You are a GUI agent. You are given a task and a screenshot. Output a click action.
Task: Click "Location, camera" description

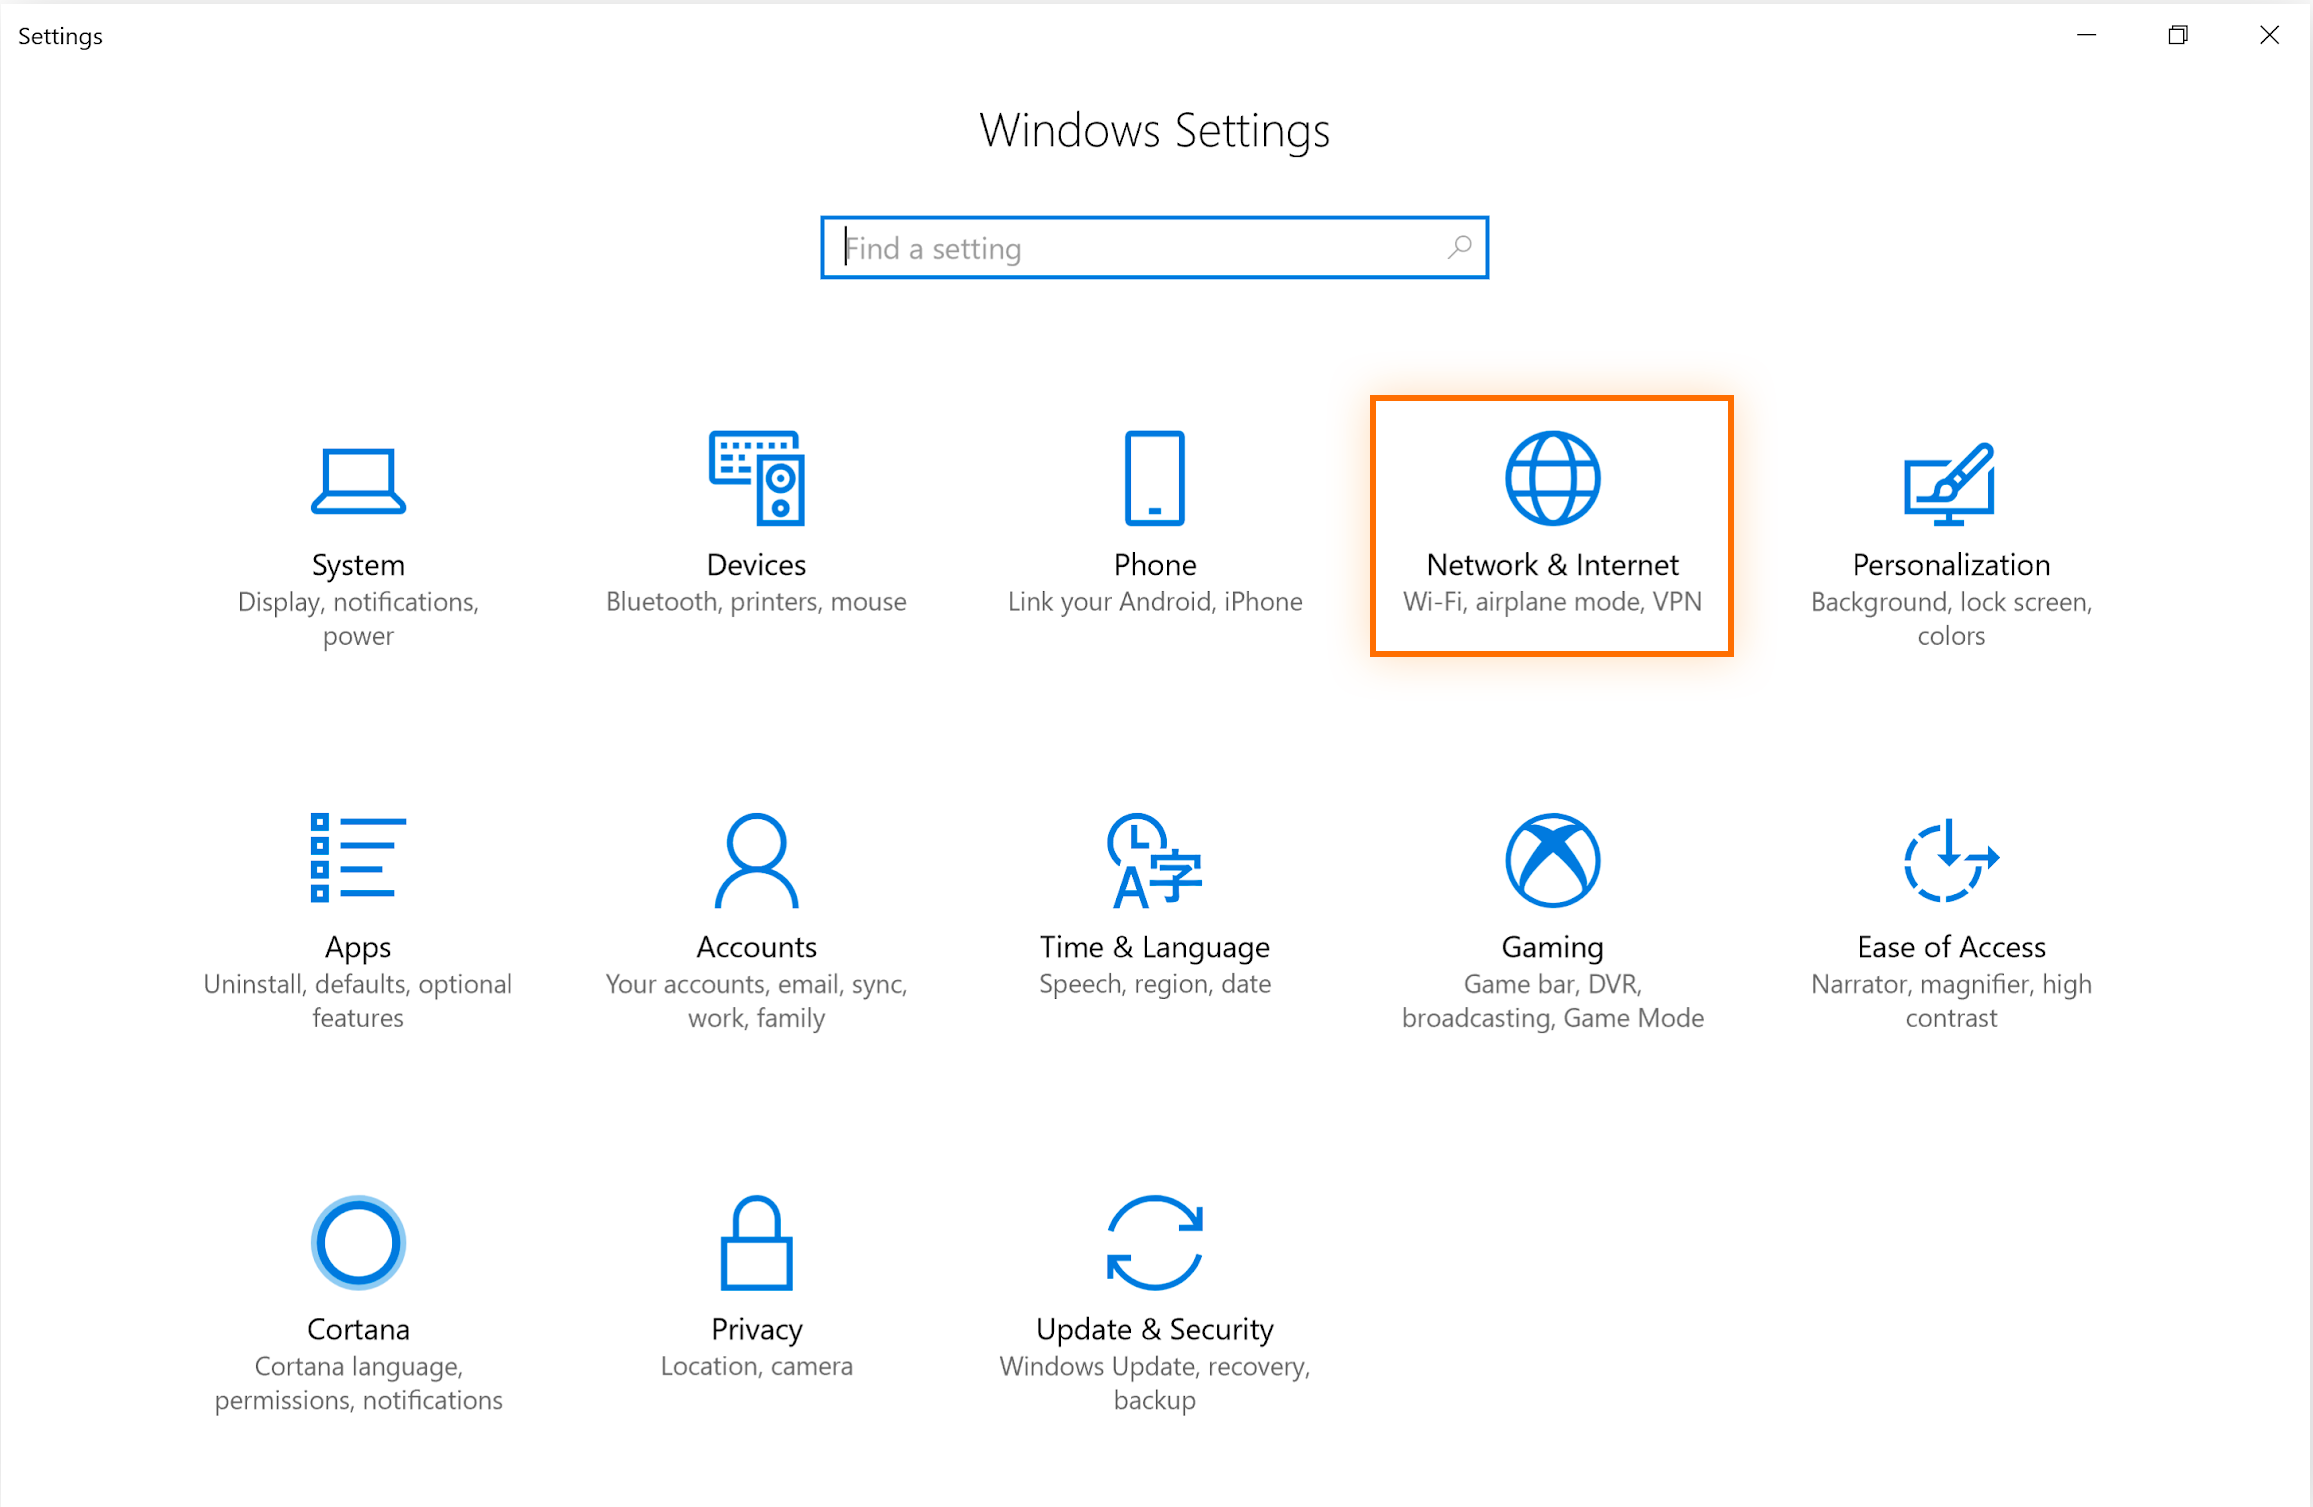(x=757, y=1366)
